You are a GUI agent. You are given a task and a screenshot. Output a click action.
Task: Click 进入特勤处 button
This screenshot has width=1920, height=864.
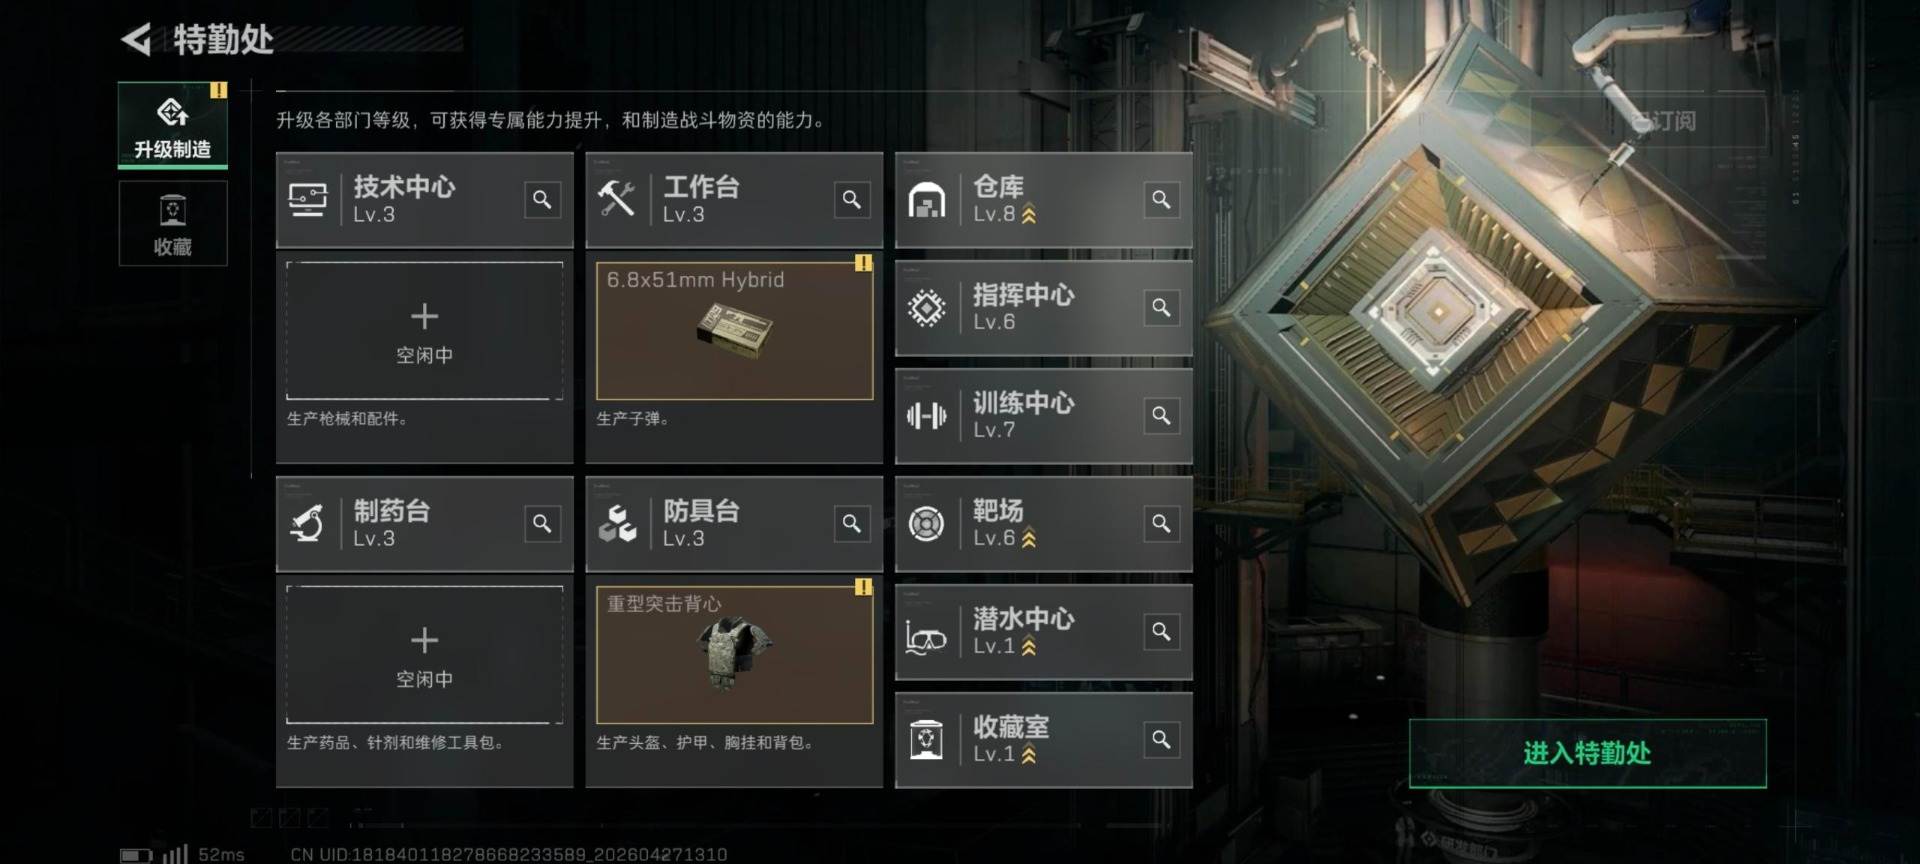click(1587, 753)
